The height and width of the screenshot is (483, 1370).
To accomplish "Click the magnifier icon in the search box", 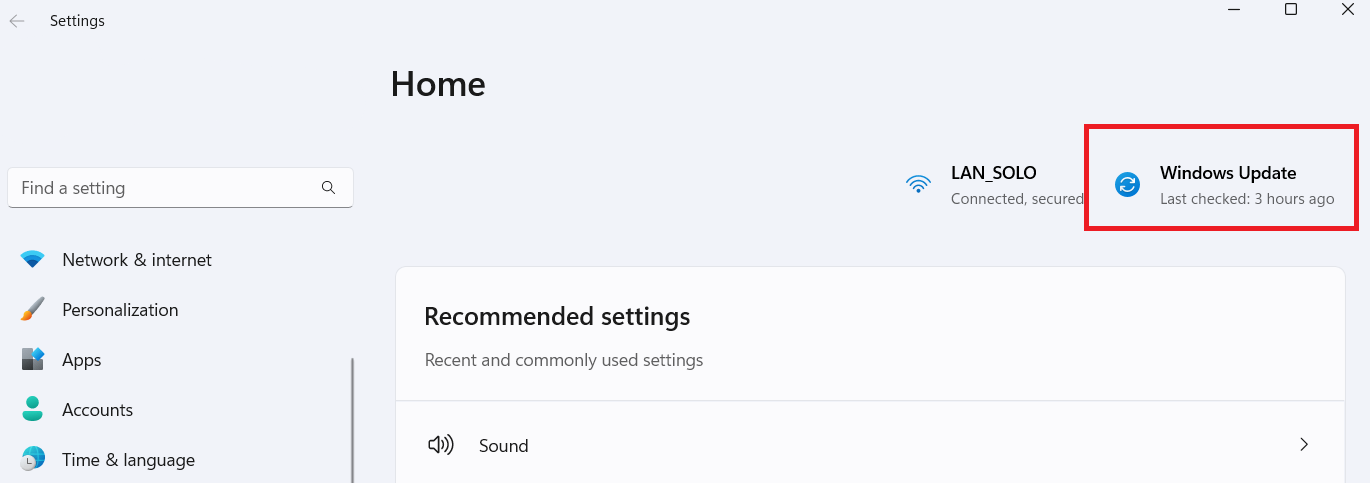I will tap(328, 187).
